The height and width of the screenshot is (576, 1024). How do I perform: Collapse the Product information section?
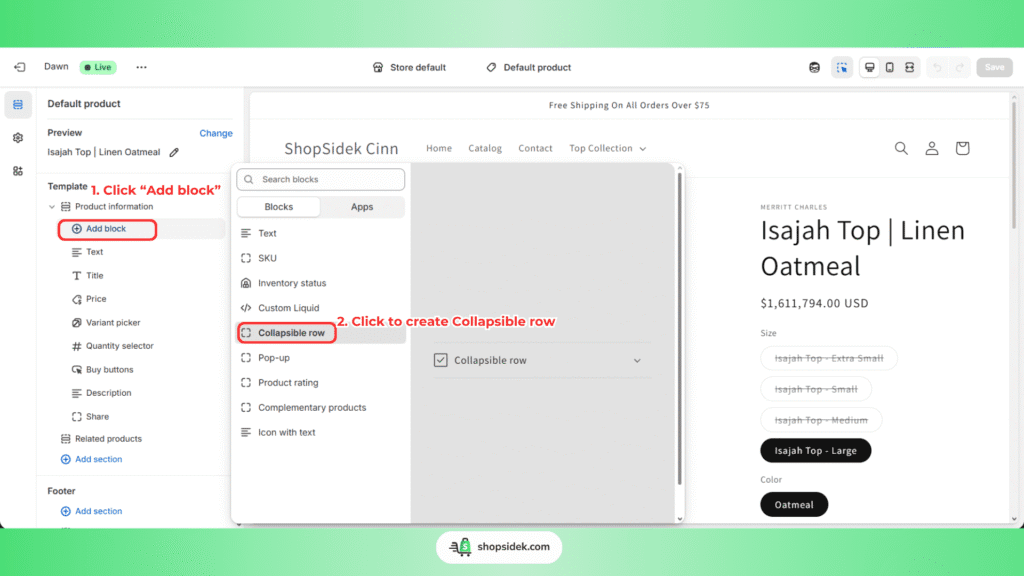pos(52,207)
